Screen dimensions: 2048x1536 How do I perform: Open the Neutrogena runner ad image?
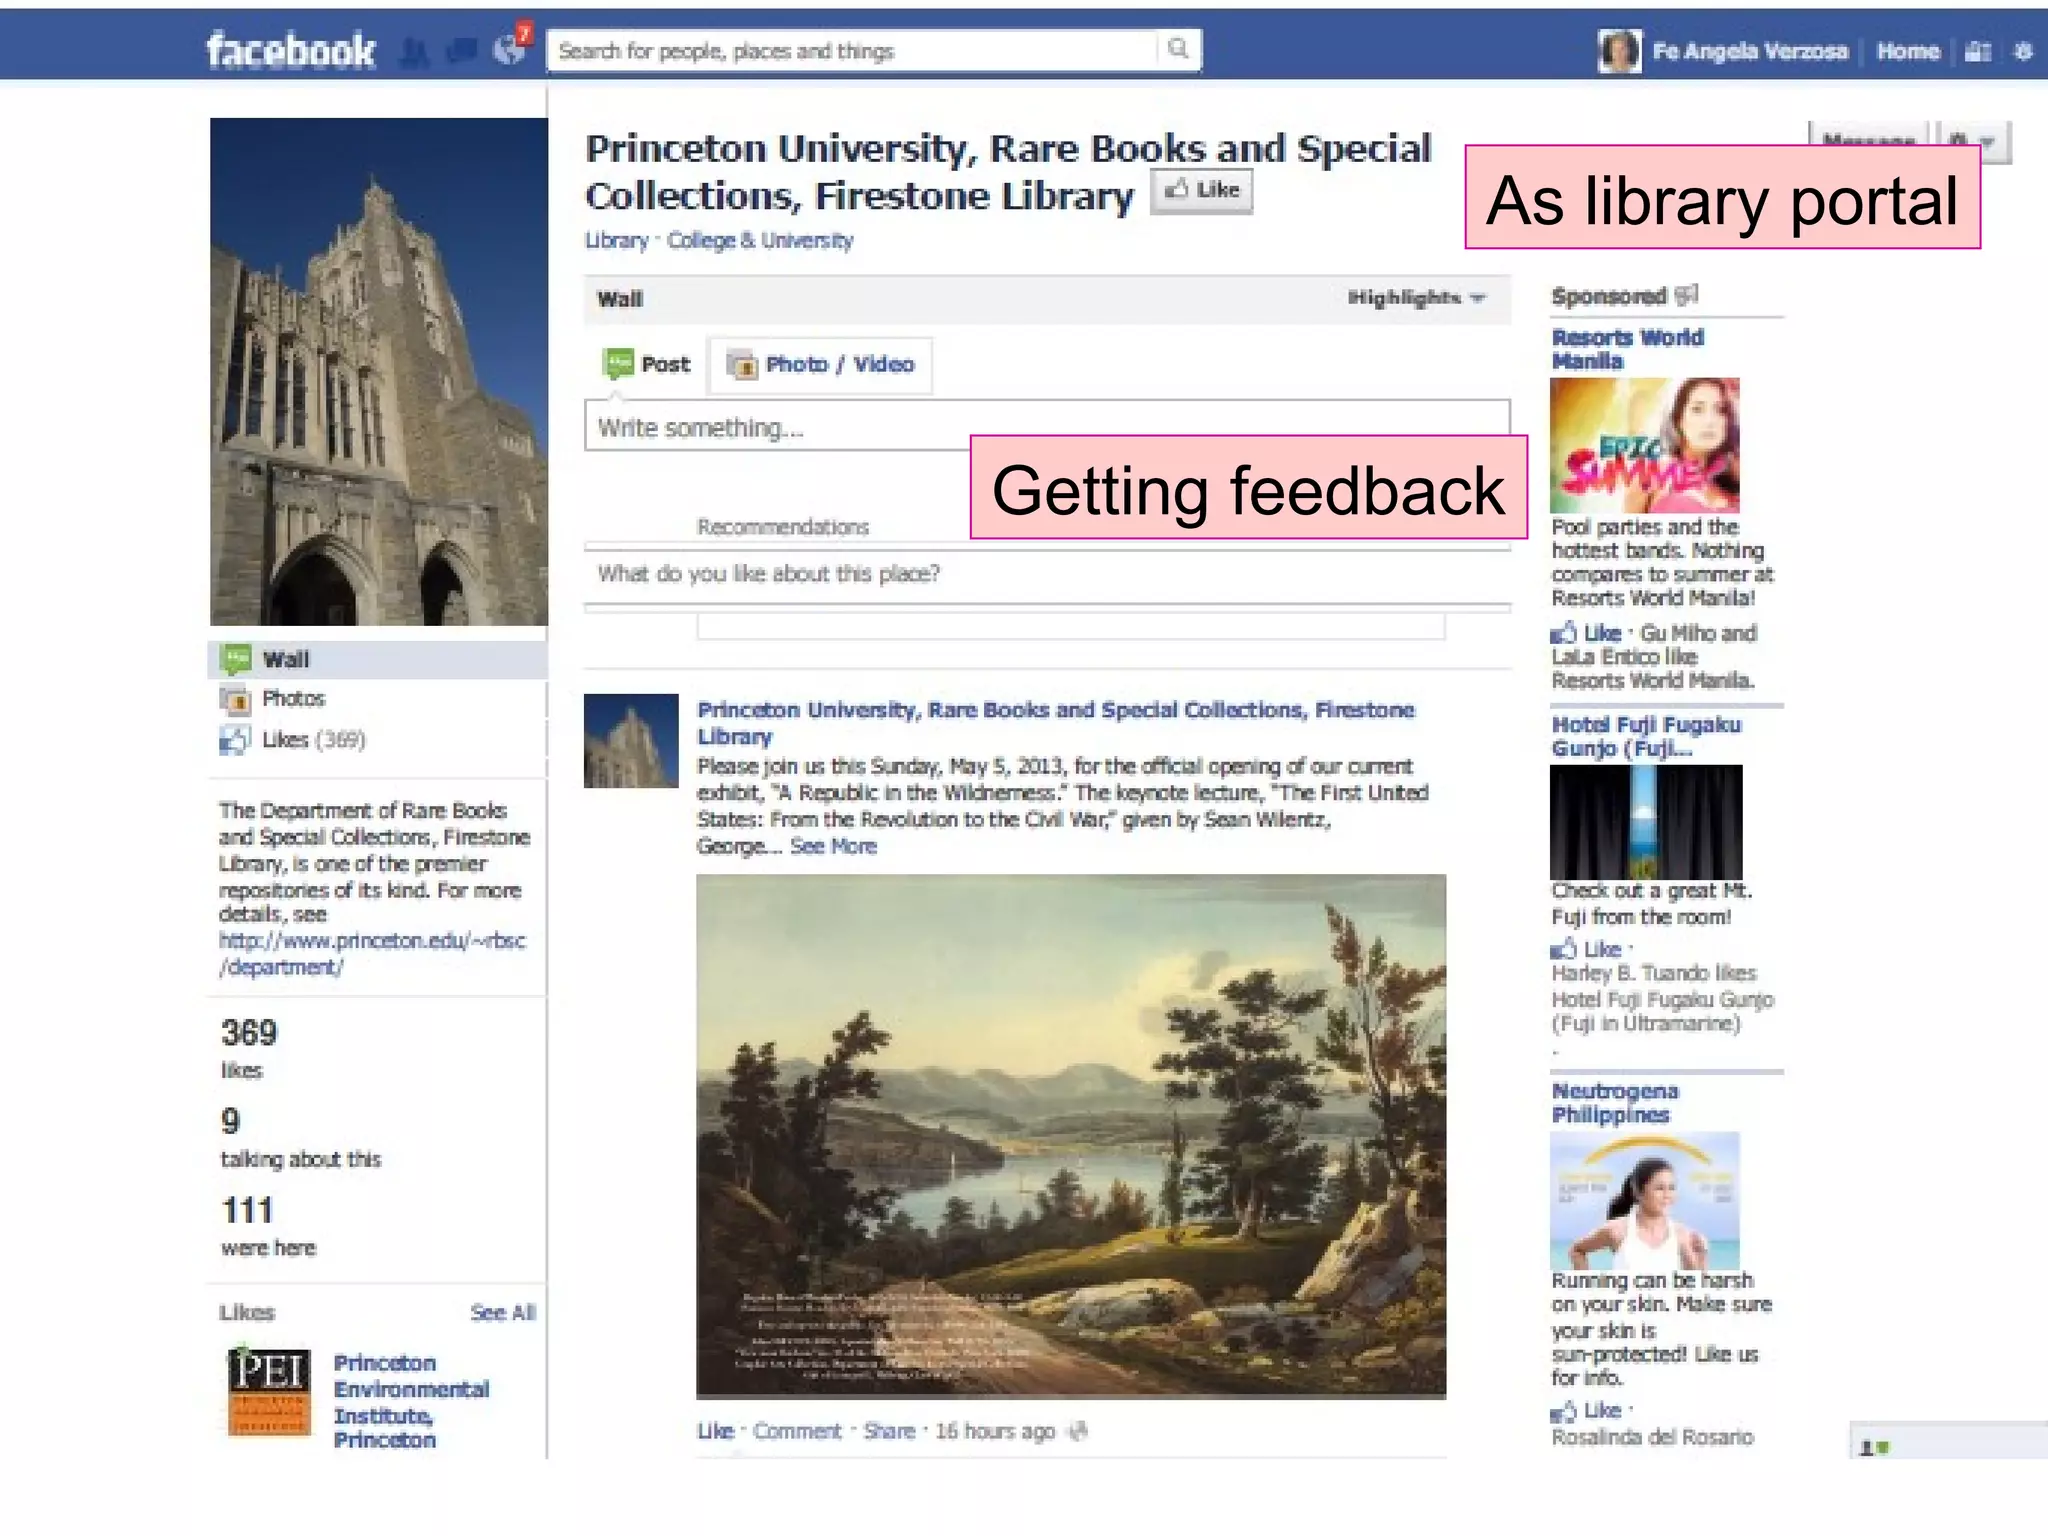[1645, 1201]
